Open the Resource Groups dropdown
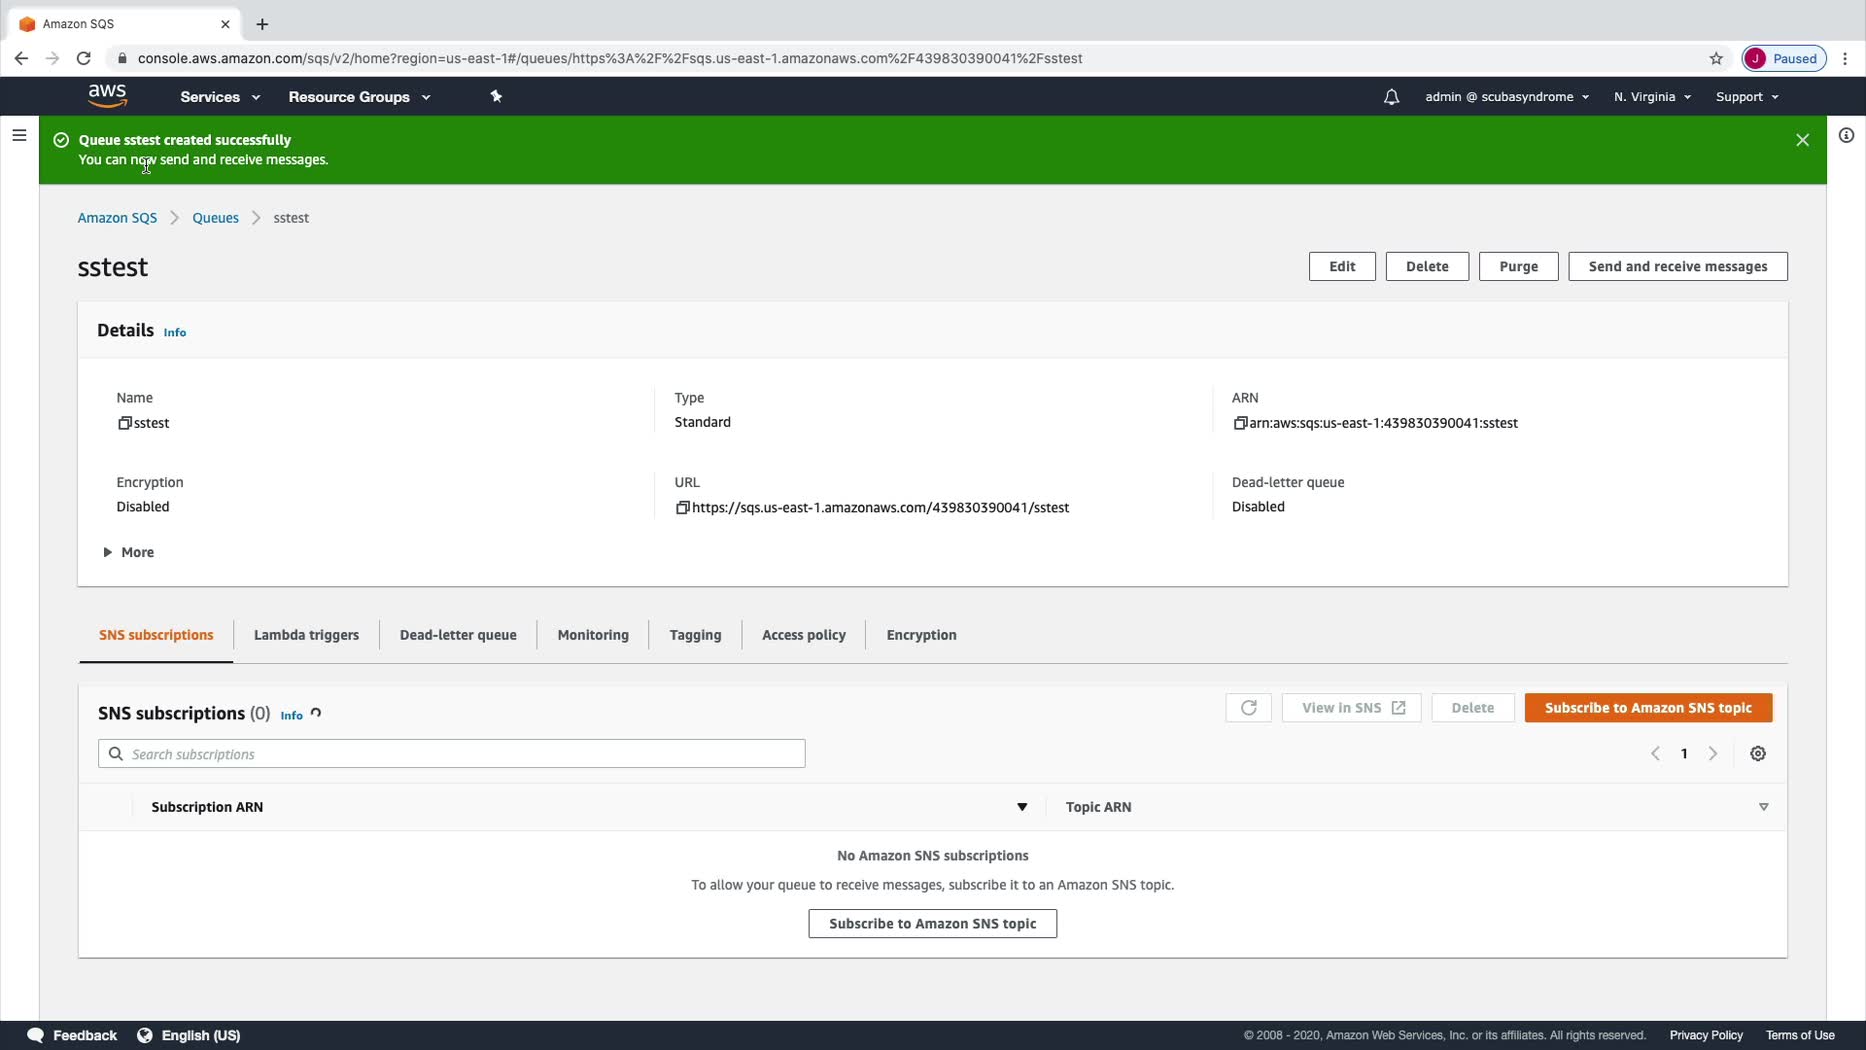 [359, 97]
